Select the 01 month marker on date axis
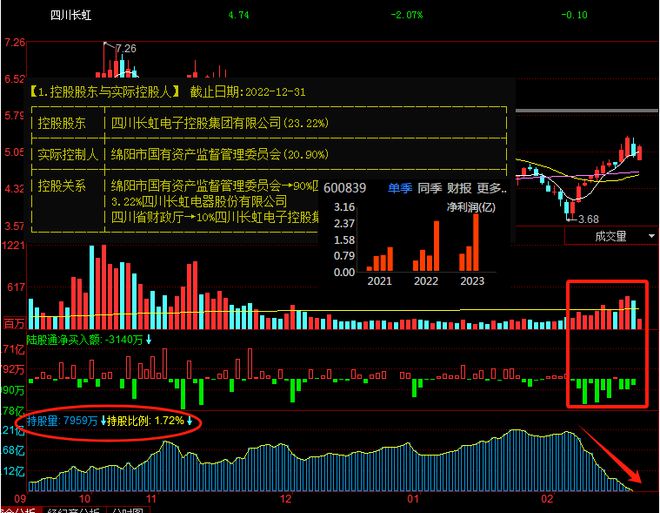Screen dimensions: 660x513 [413, 499]
